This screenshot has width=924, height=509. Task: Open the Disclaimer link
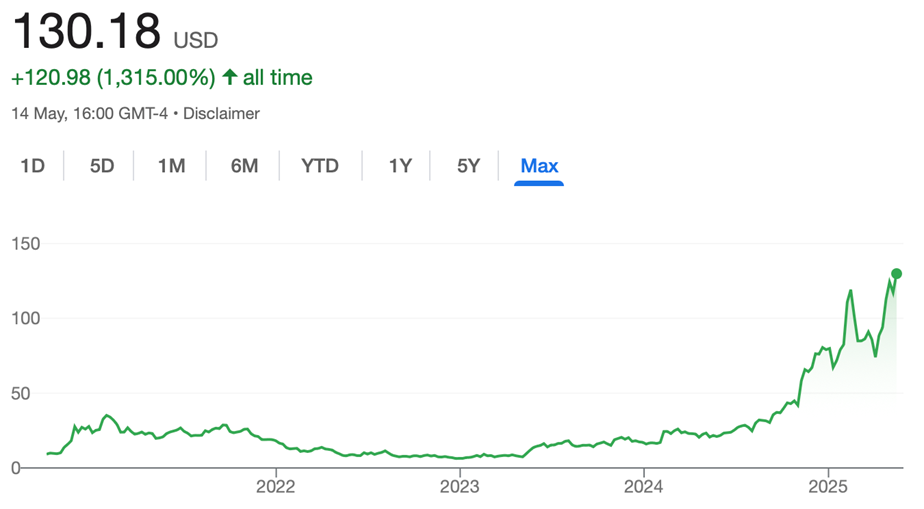[x=222, y=114]
